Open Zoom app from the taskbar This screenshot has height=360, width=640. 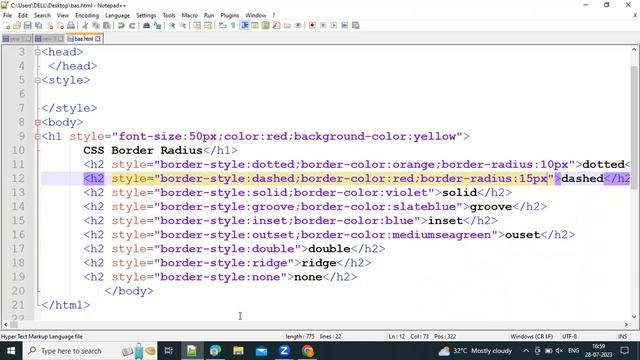click(284, 351)
